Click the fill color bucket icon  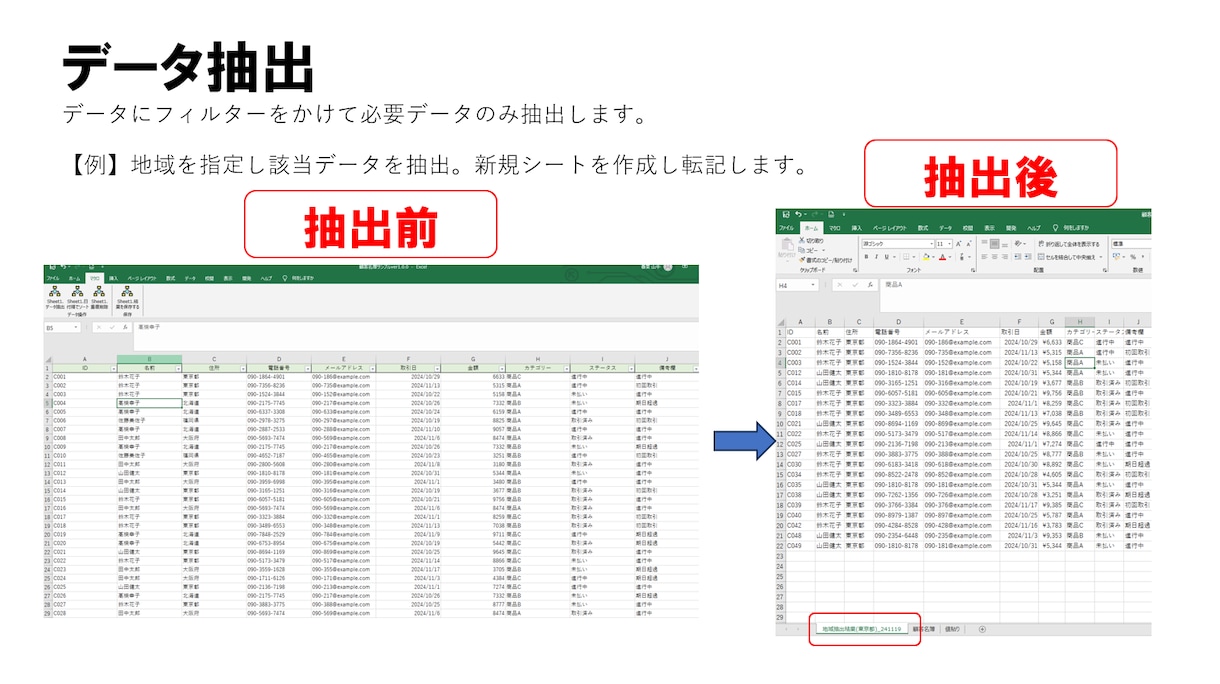[926, 257]
